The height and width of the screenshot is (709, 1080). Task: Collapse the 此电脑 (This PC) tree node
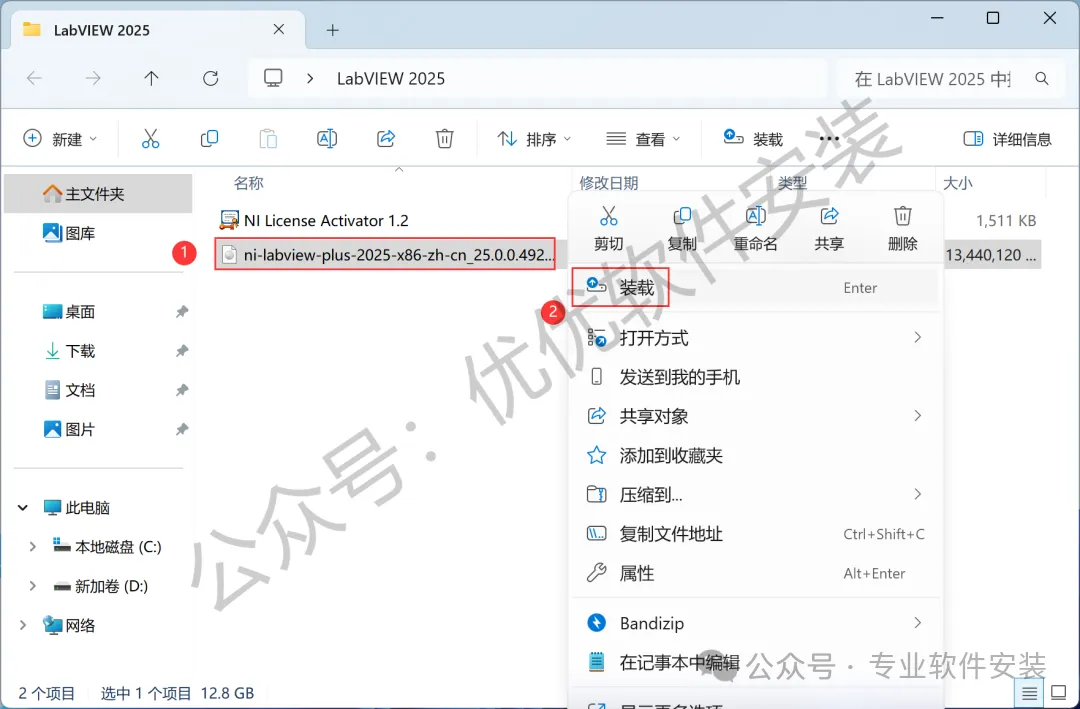[23, 508]
